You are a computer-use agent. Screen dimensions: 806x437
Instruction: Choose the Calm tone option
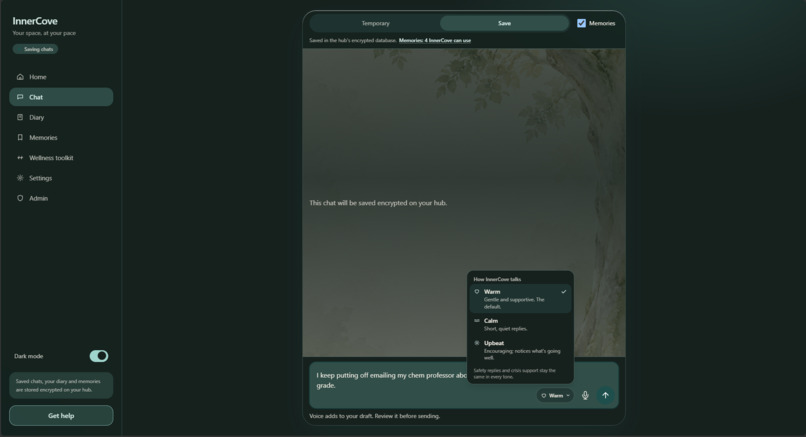click(x=520, y=324)
